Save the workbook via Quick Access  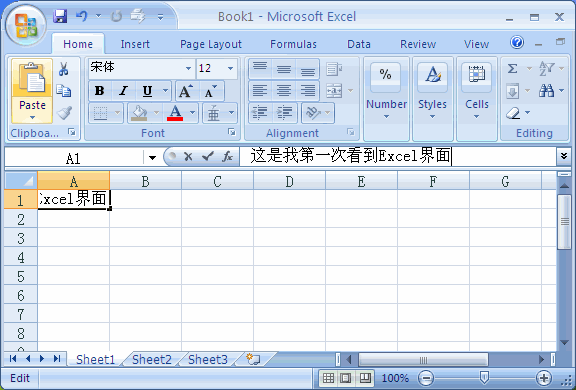(60, 17)
